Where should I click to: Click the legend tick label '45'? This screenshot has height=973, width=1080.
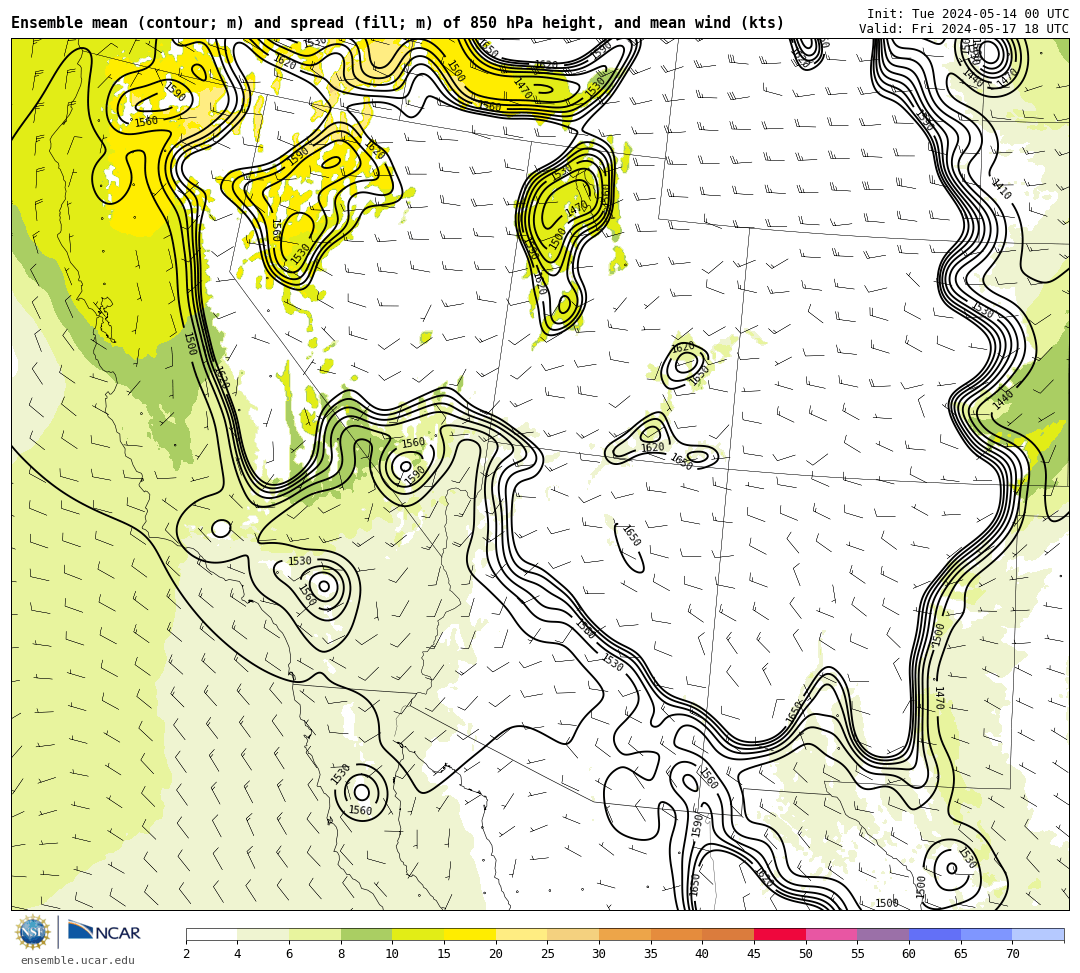[x=754, y=954]
